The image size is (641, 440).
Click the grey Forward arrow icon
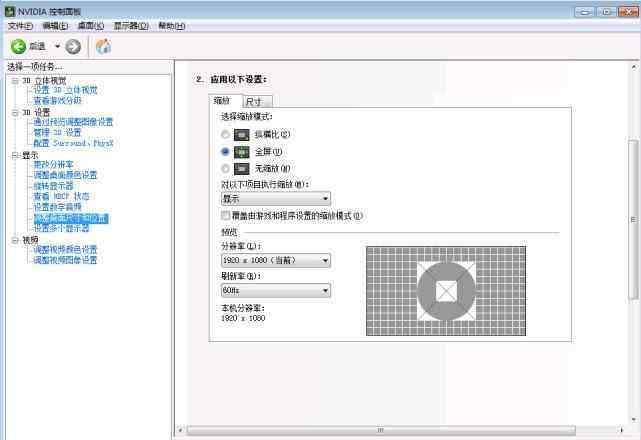tap(73, 47)
